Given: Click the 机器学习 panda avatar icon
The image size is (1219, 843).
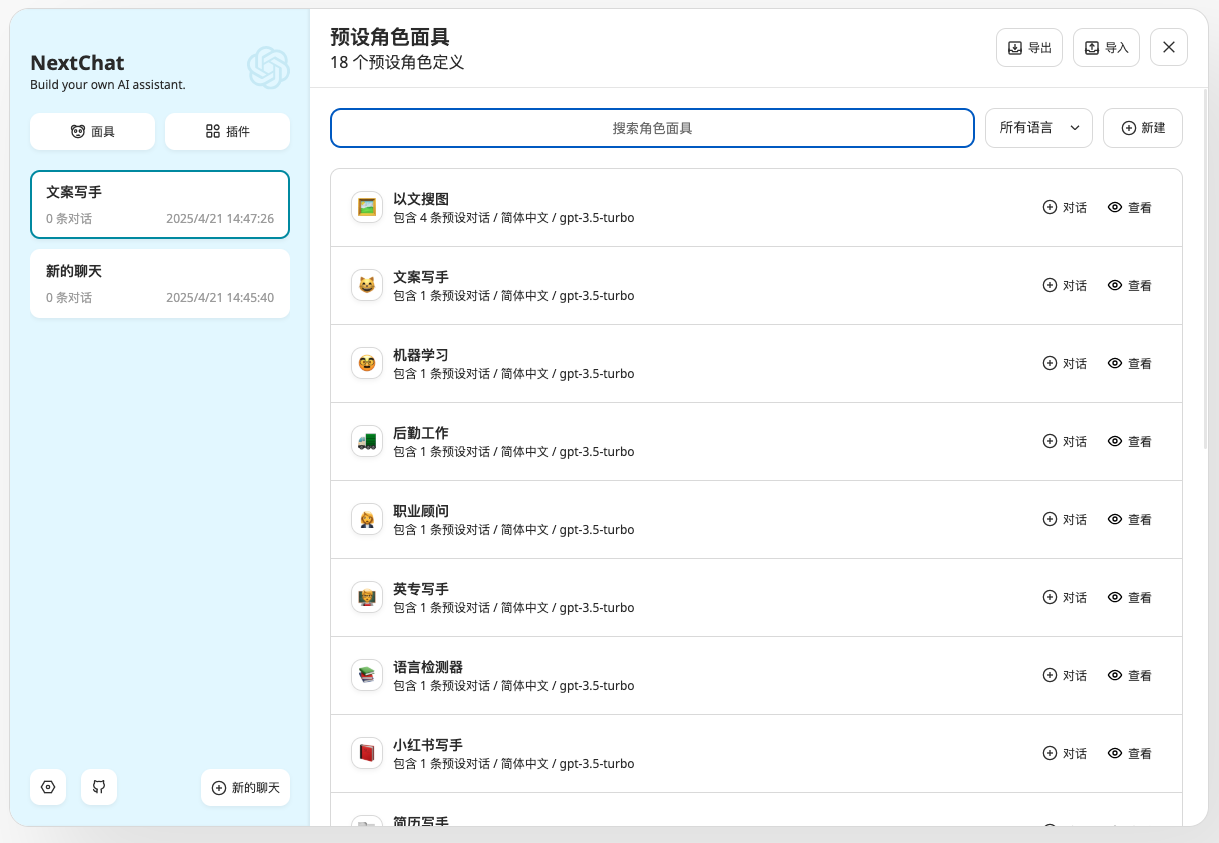Looking at the screenshot, I should [366, 363].
